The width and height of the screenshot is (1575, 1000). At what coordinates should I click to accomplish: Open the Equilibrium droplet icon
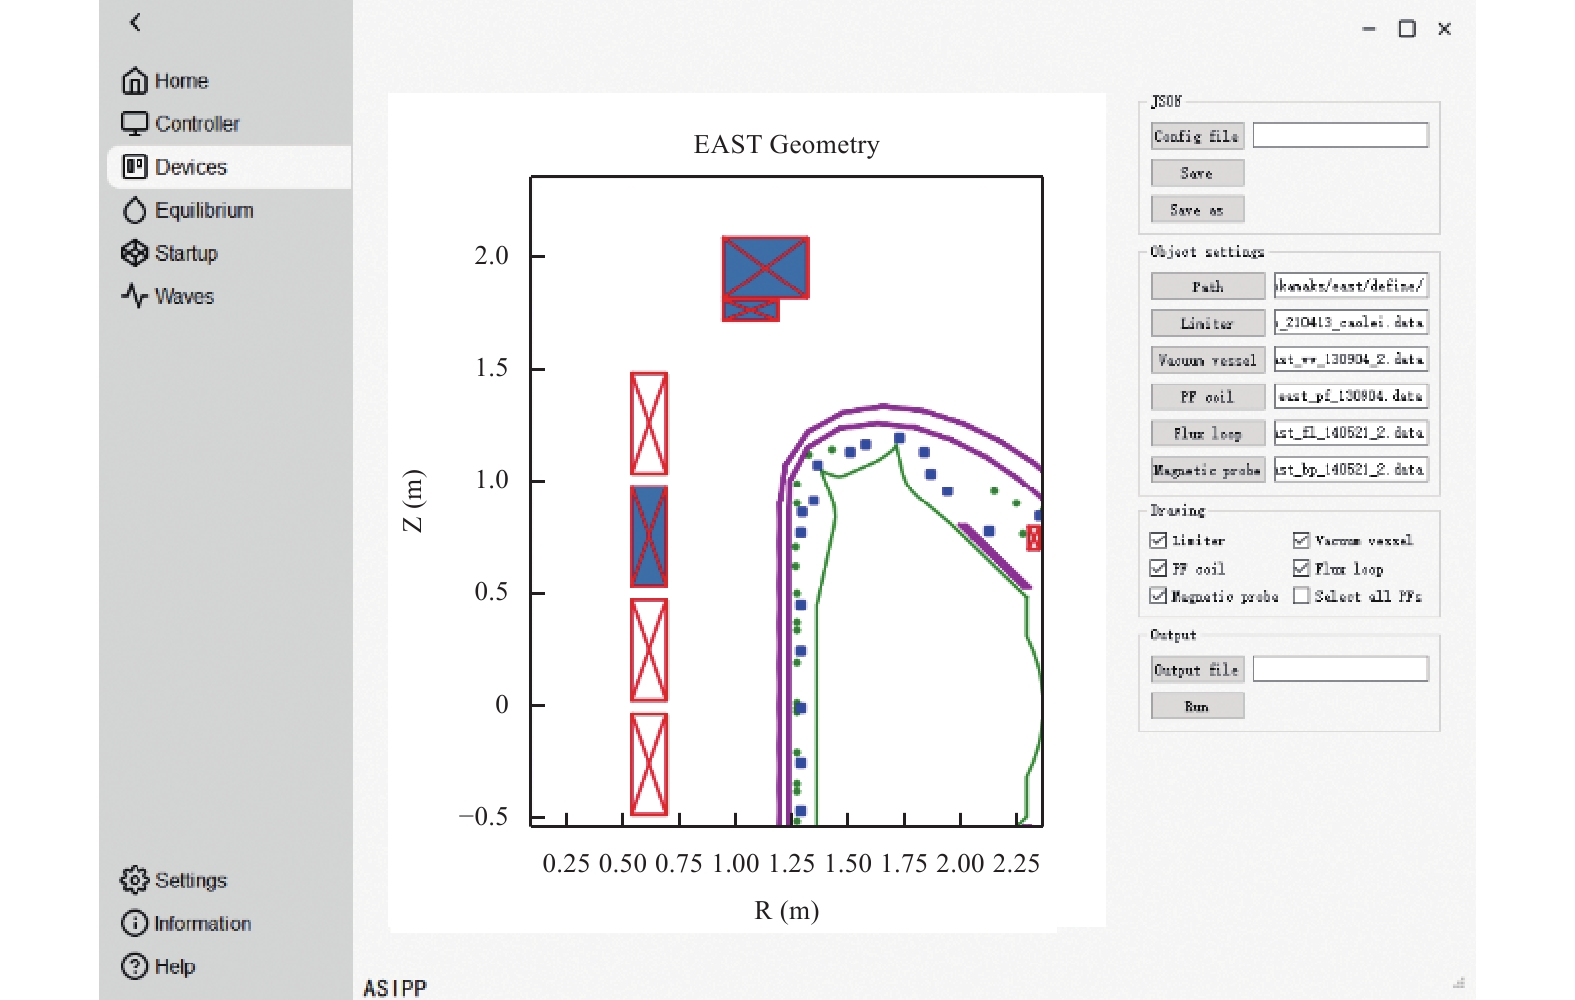click(x=134, y=210)
